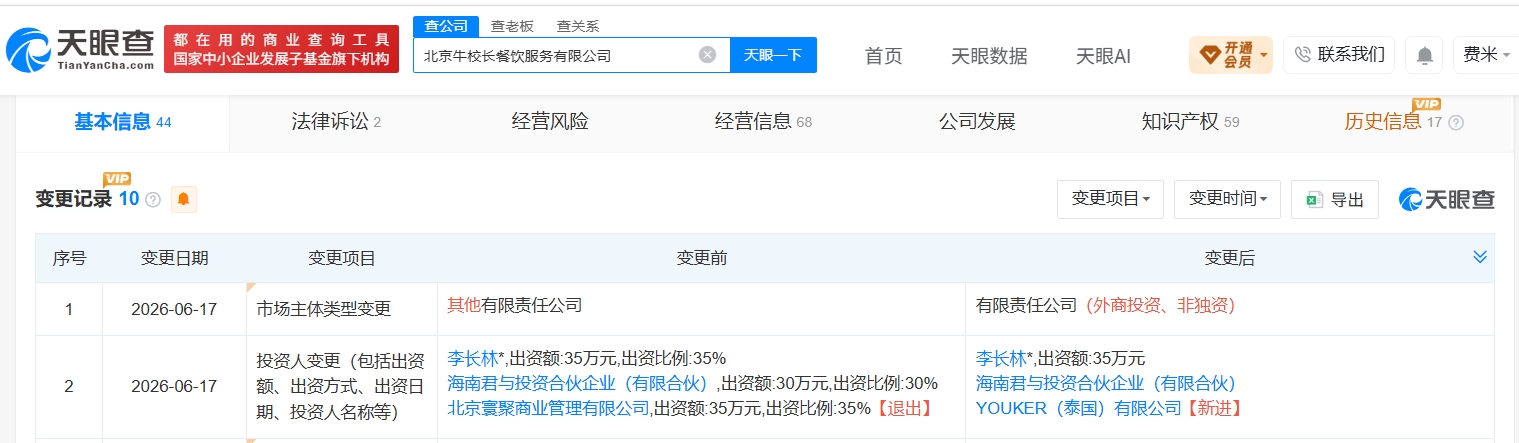The width and height of the screenshot is (1519, 443).
Task: Open the 变更项目 filter dropdown
Action: click(1110, 199)
